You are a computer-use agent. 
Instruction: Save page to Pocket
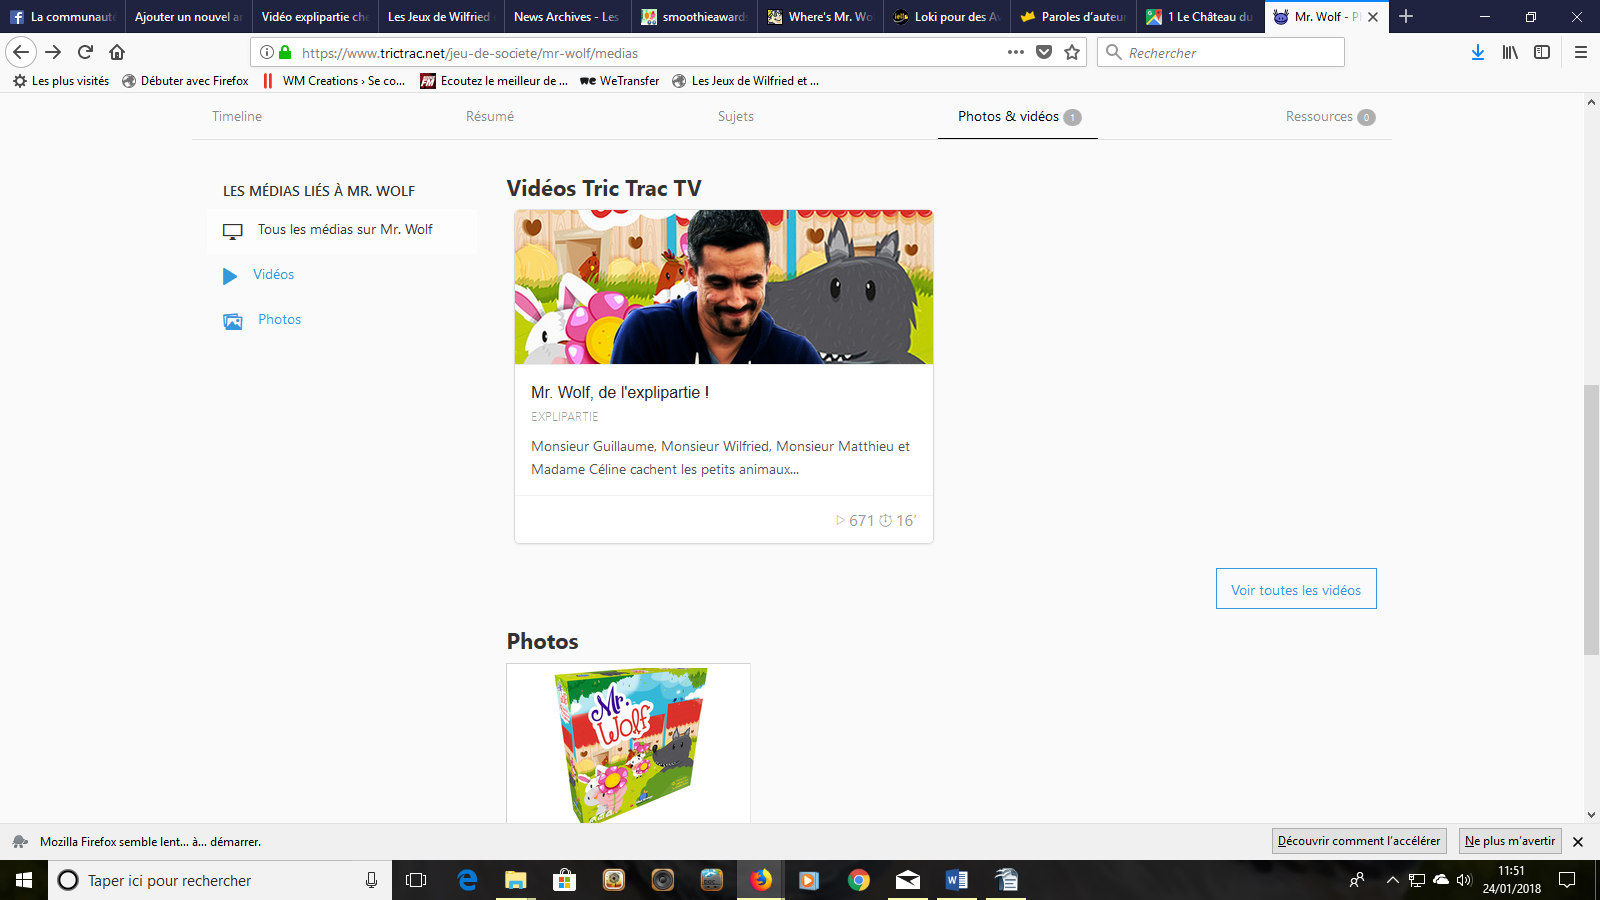pyautogui.click(x=1044, y=52)
